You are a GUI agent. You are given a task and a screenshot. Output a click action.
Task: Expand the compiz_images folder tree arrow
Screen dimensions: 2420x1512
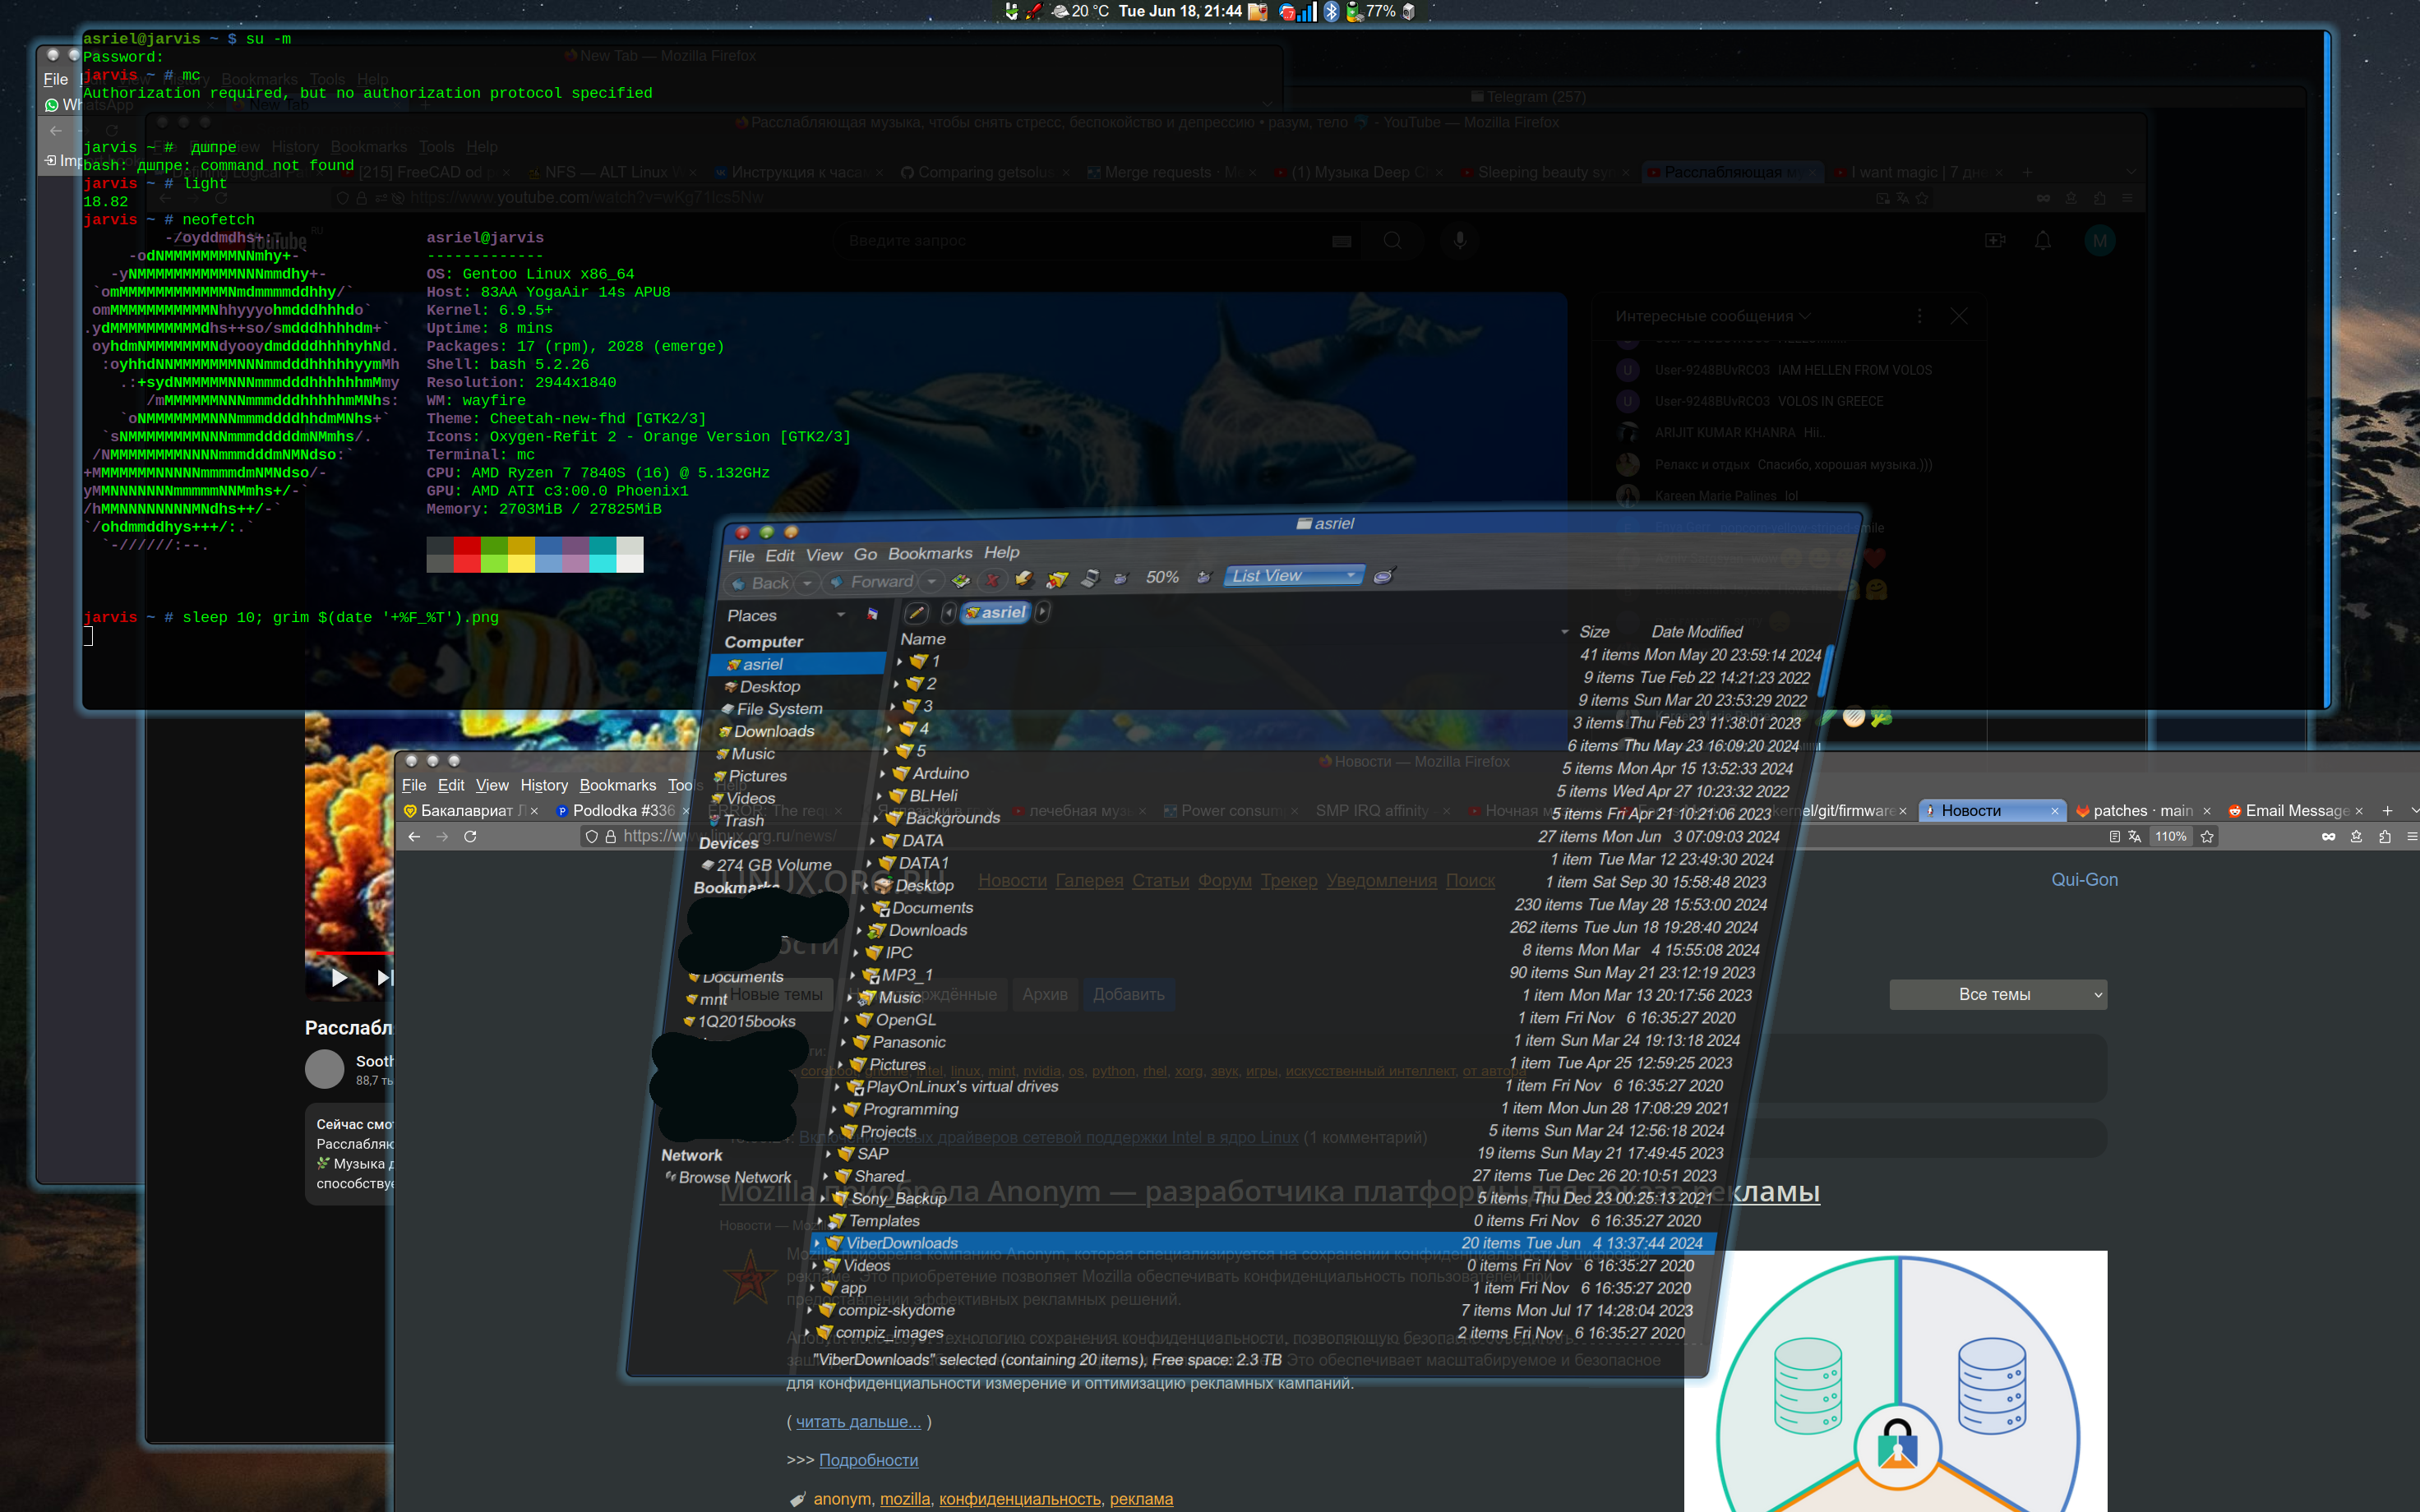click(806, 1333)
